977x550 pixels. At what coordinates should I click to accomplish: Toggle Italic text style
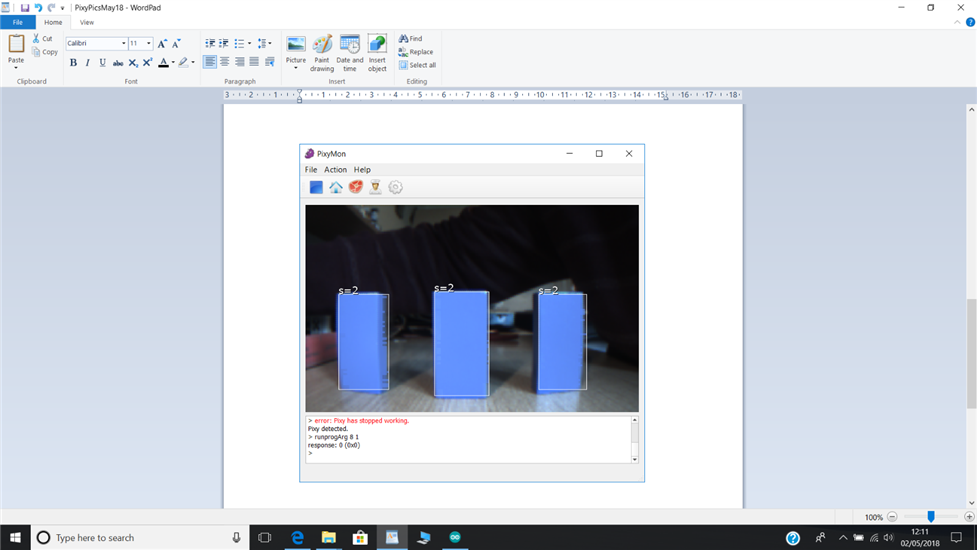(87, 62)
